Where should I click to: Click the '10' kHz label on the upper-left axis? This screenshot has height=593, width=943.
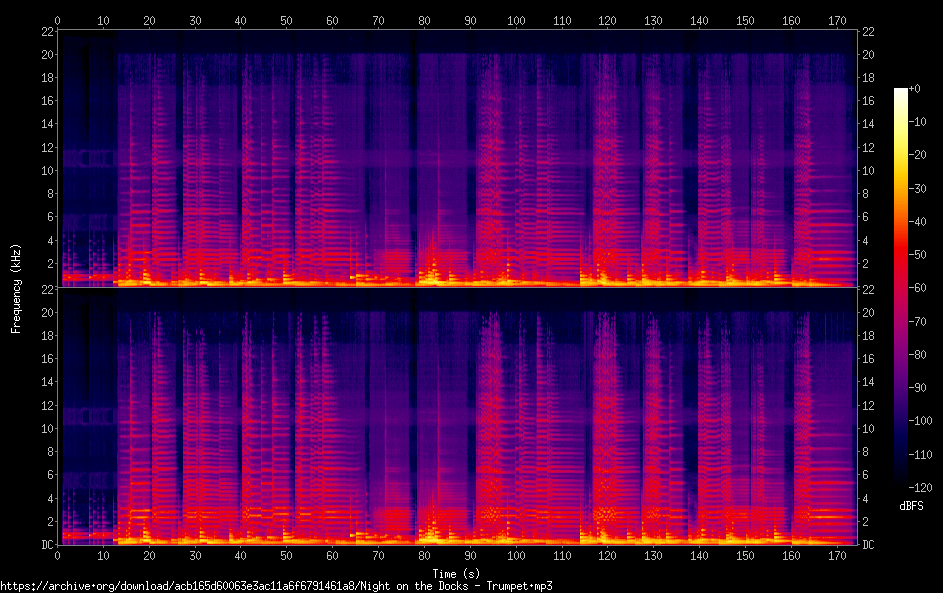(x=46, y=170)
